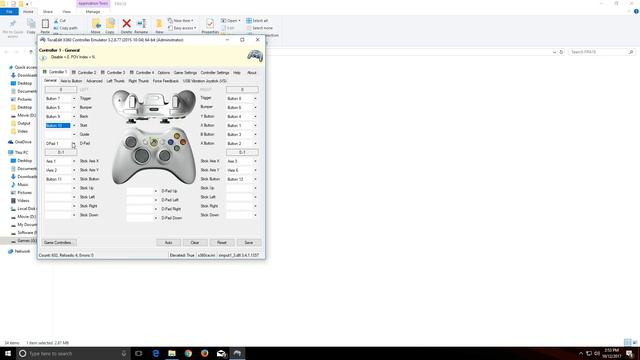Image resolution: width=640 pixels, height=360 pixels.
Task: Switch to the Controller 4 tab
Action: coord(142,72)
